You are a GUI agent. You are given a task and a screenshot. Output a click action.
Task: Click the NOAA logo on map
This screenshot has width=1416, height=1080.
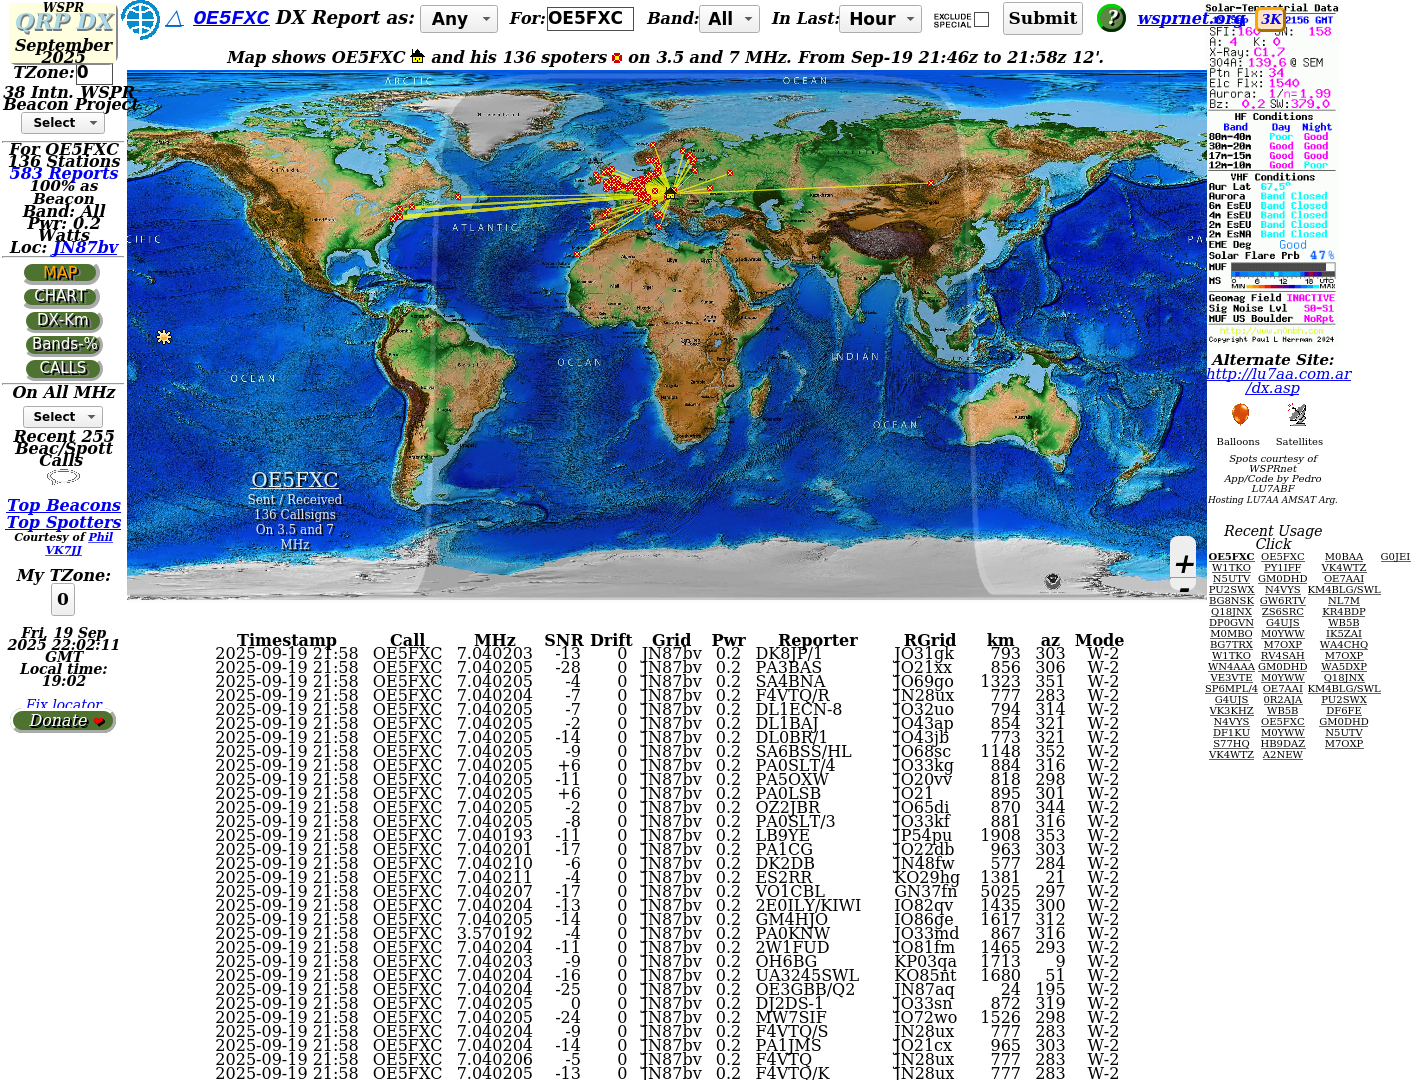(x=1052, y=581)
